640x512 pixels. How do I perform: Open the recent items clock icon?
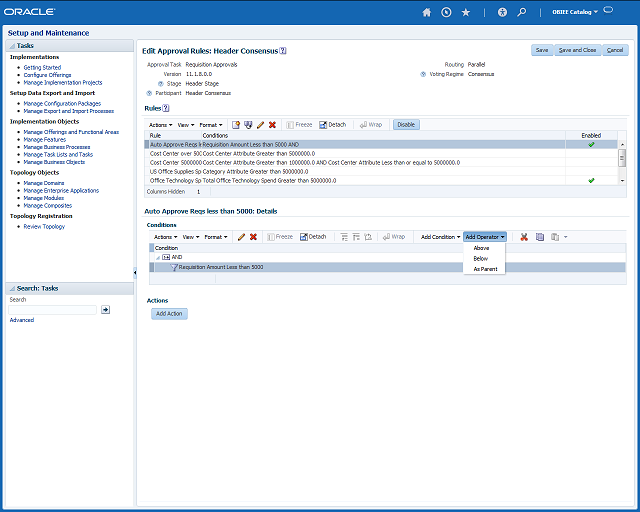446,12
